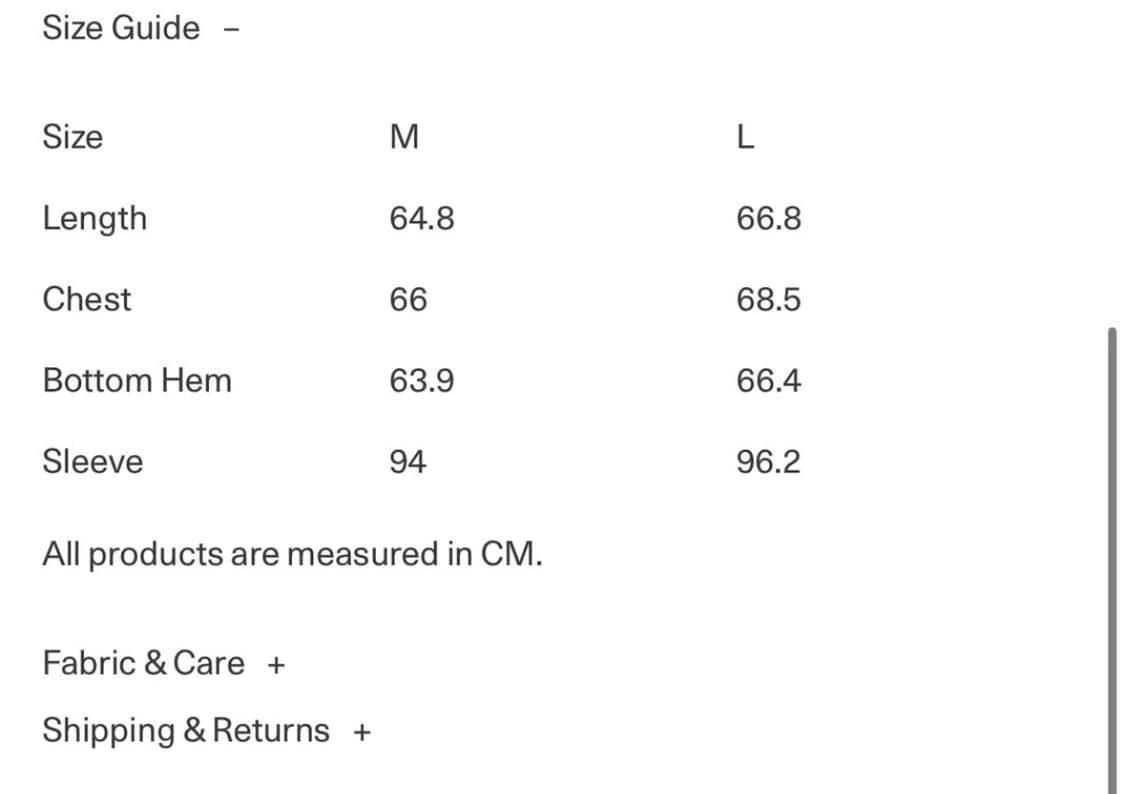Click the Bottom Hem row label
Image resolution: width=1125 pixels, height=794 pixels.
137,380
